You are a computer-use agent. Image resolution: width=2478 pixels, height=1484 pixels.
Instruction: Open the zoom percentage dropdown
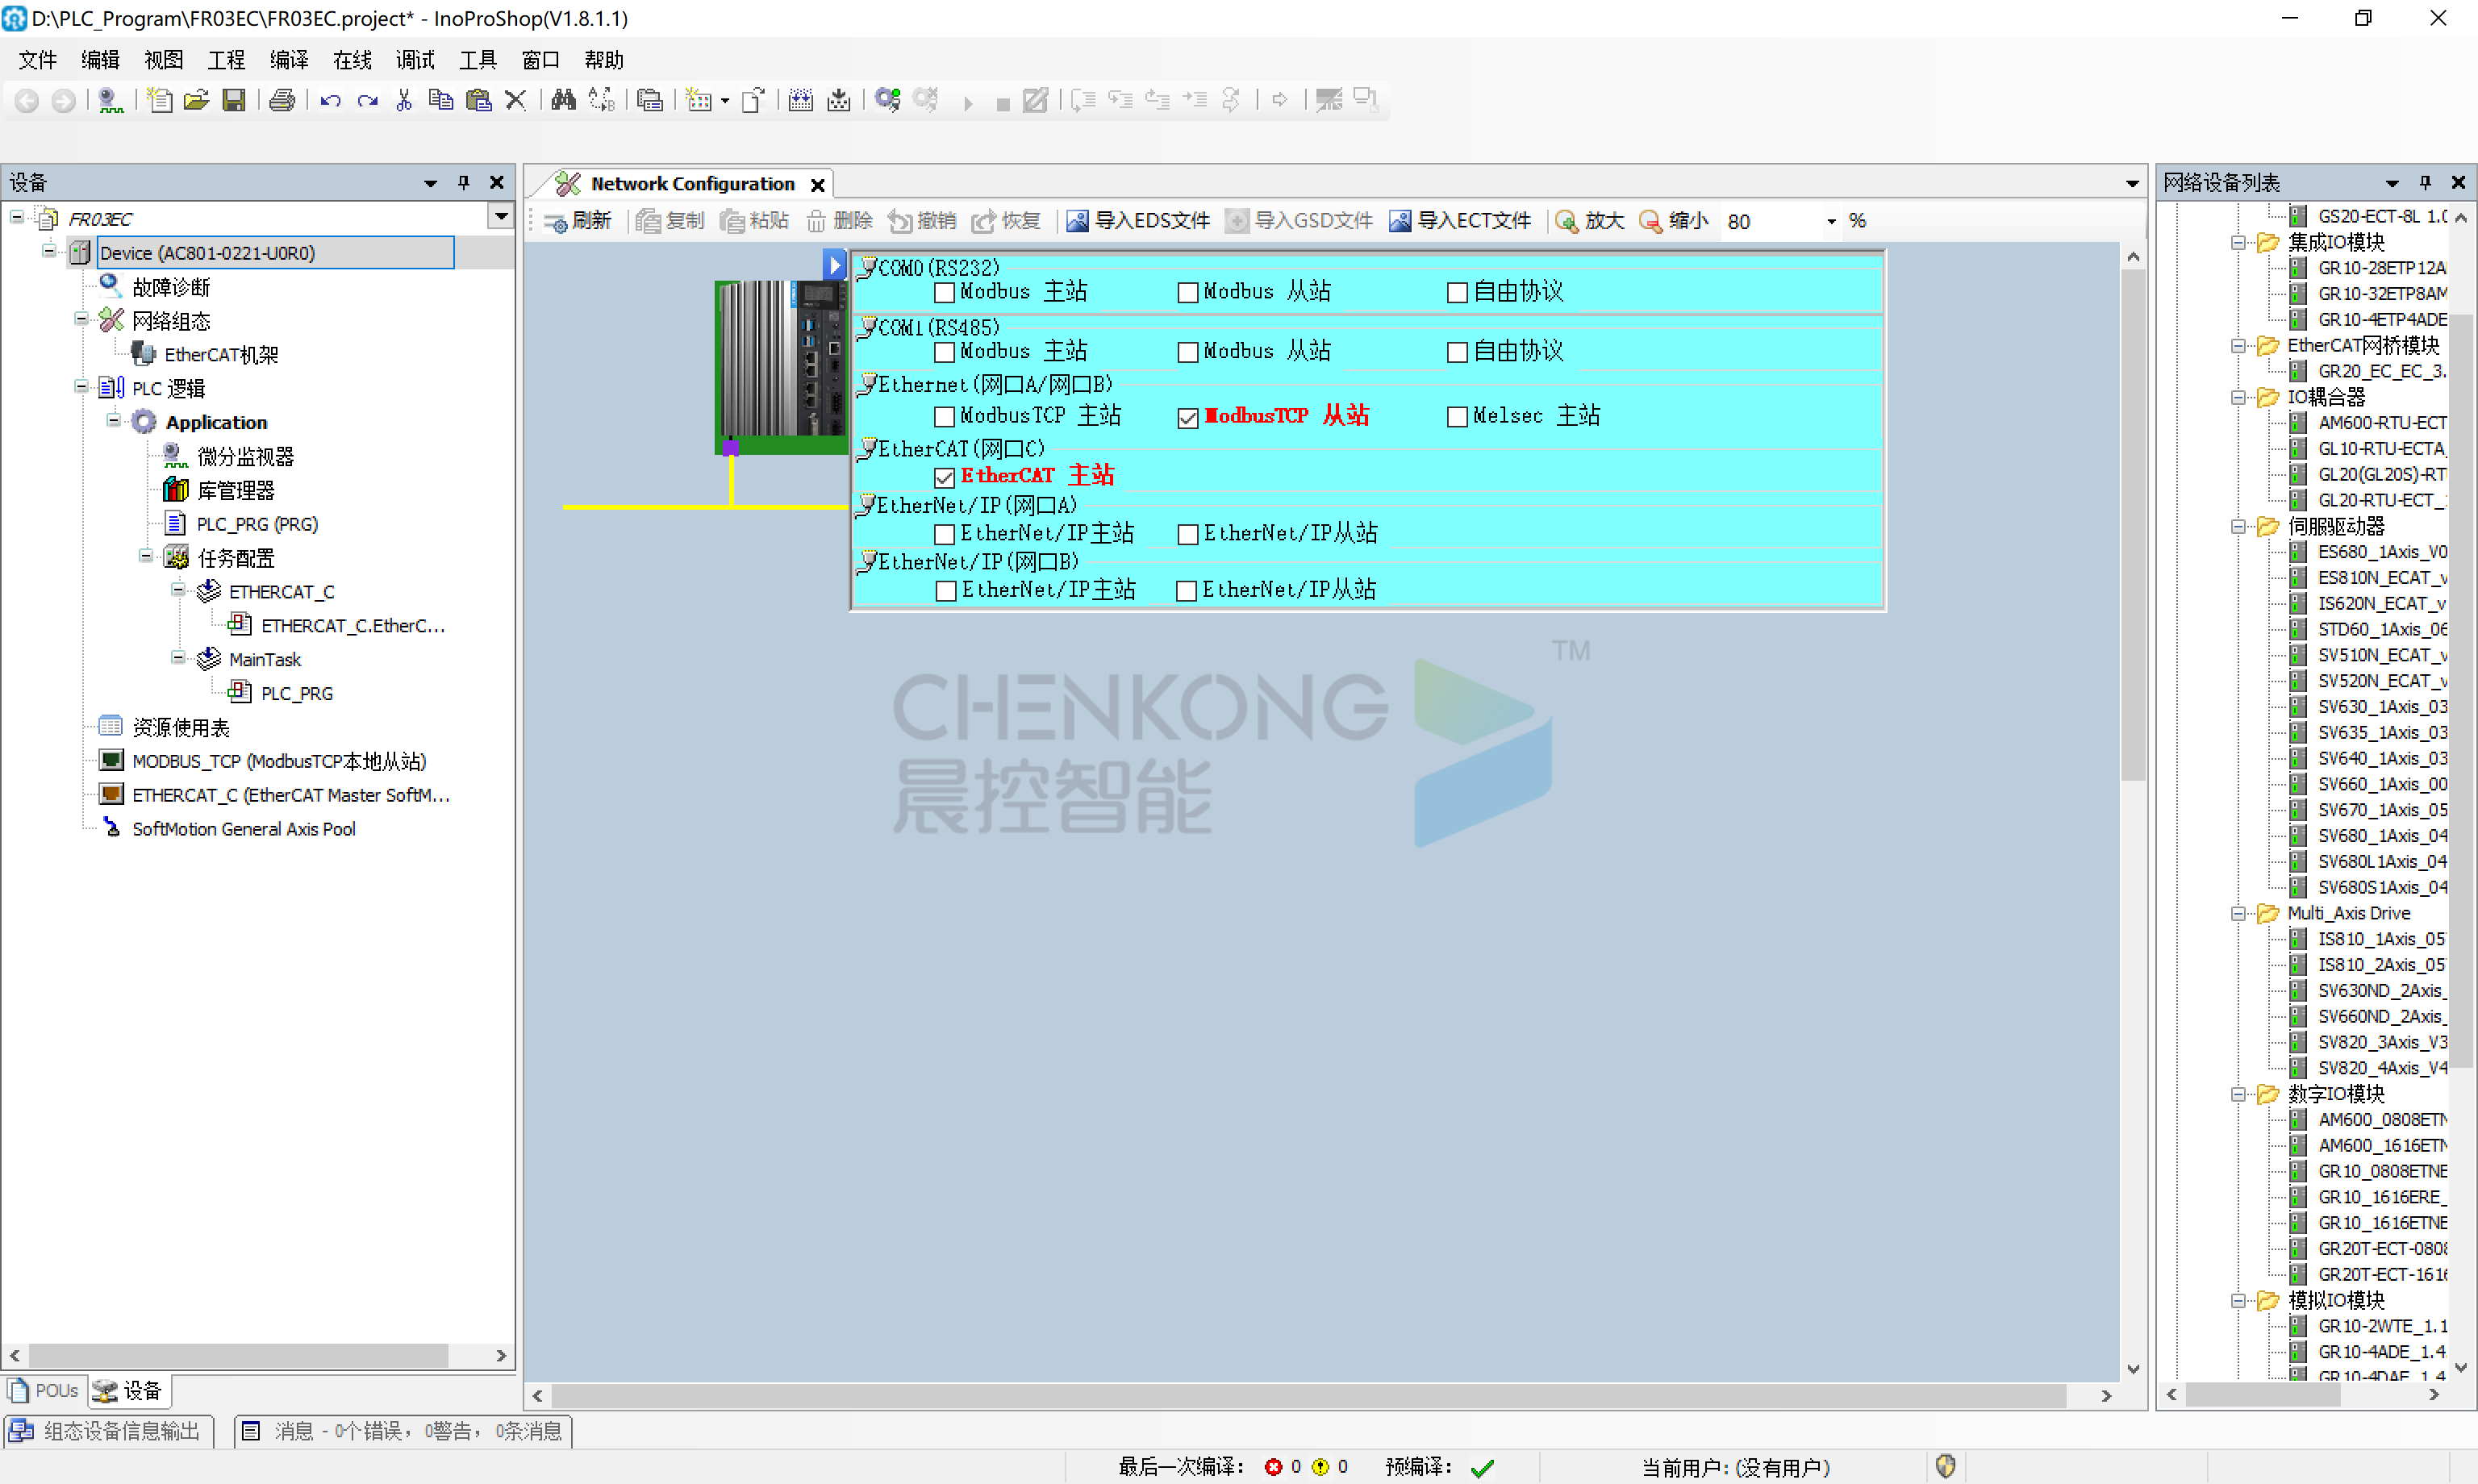pos(1831,221)
